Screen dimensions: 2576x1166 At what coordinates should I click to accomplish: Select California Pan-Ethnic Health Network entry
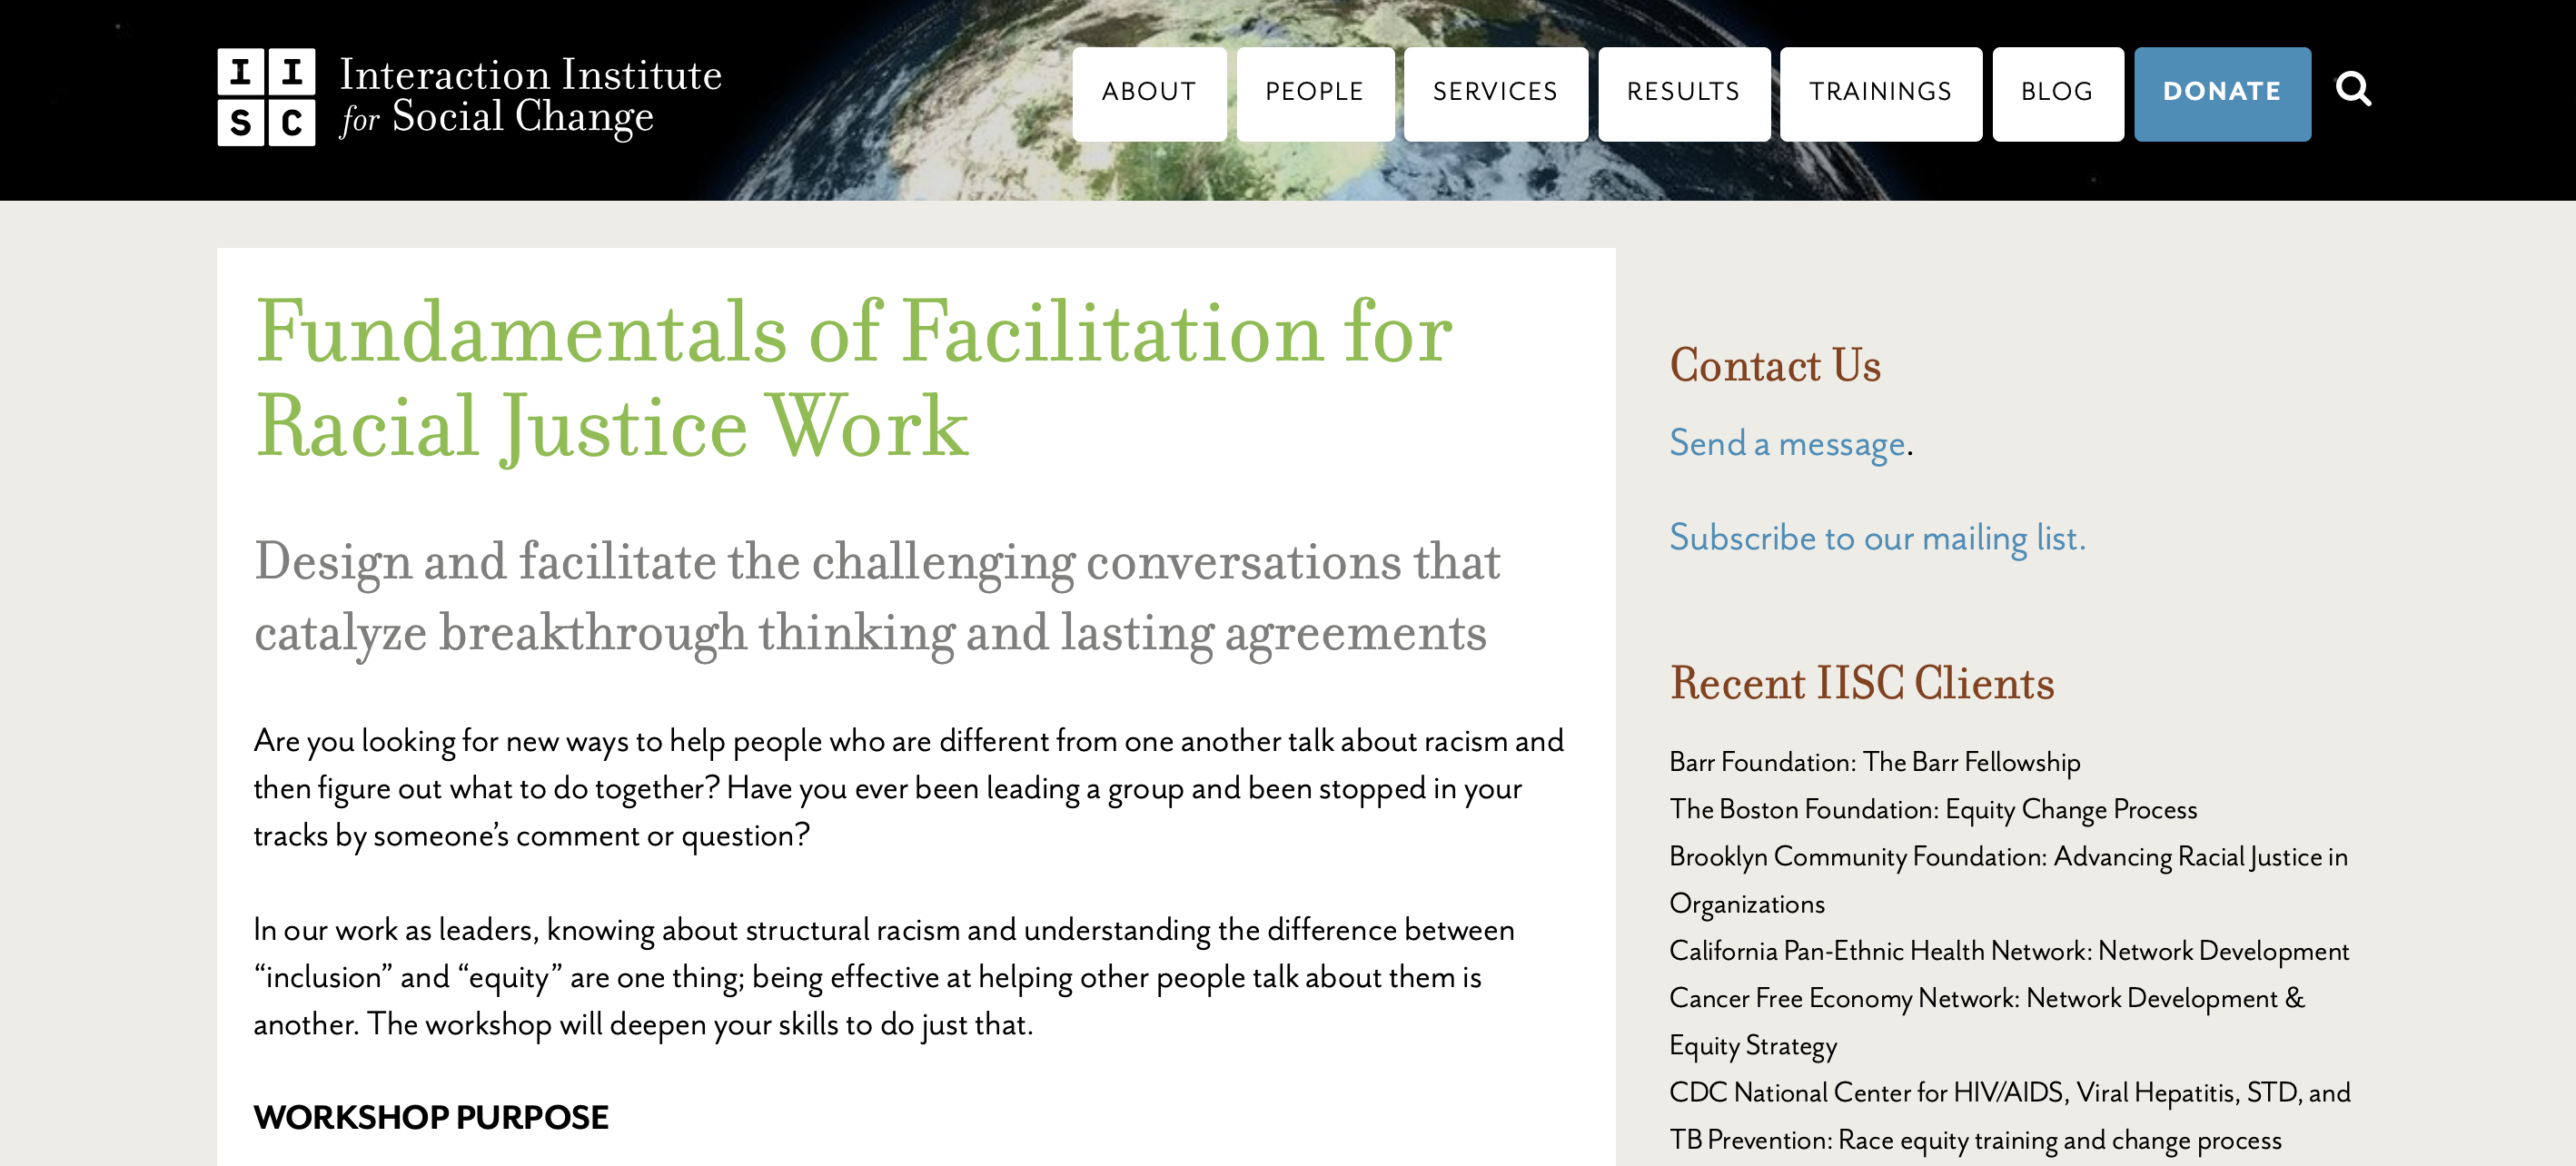2009,951
